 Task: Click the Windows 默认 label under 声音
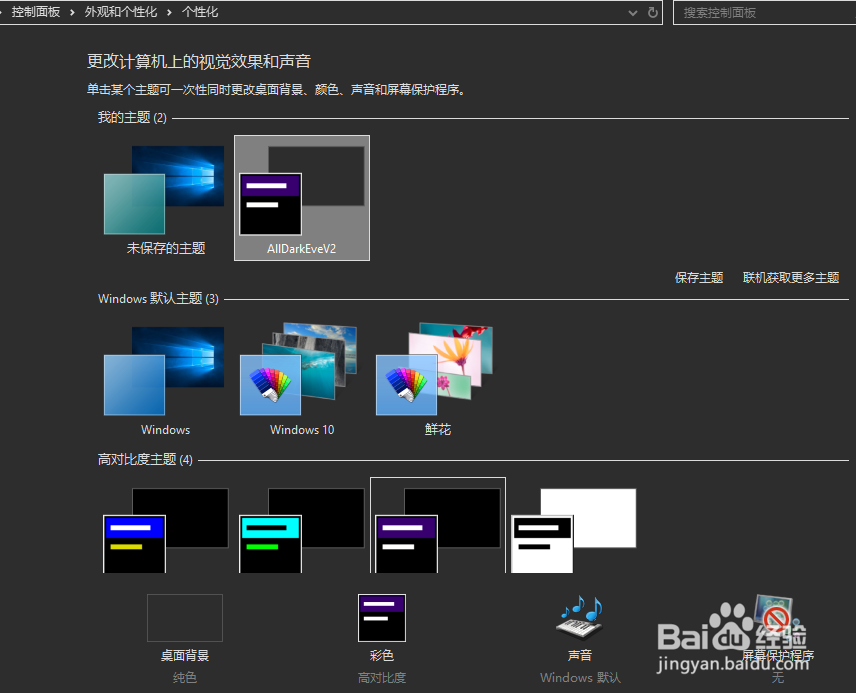580,678
